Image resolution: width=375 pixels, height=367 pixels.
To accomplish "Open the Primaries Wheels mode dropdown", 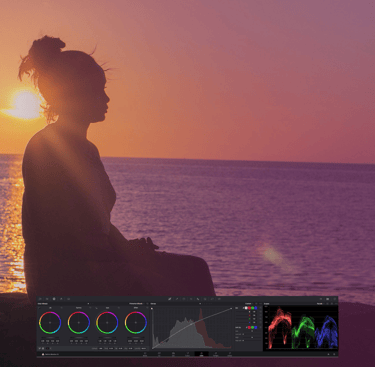I will (137, 304).
